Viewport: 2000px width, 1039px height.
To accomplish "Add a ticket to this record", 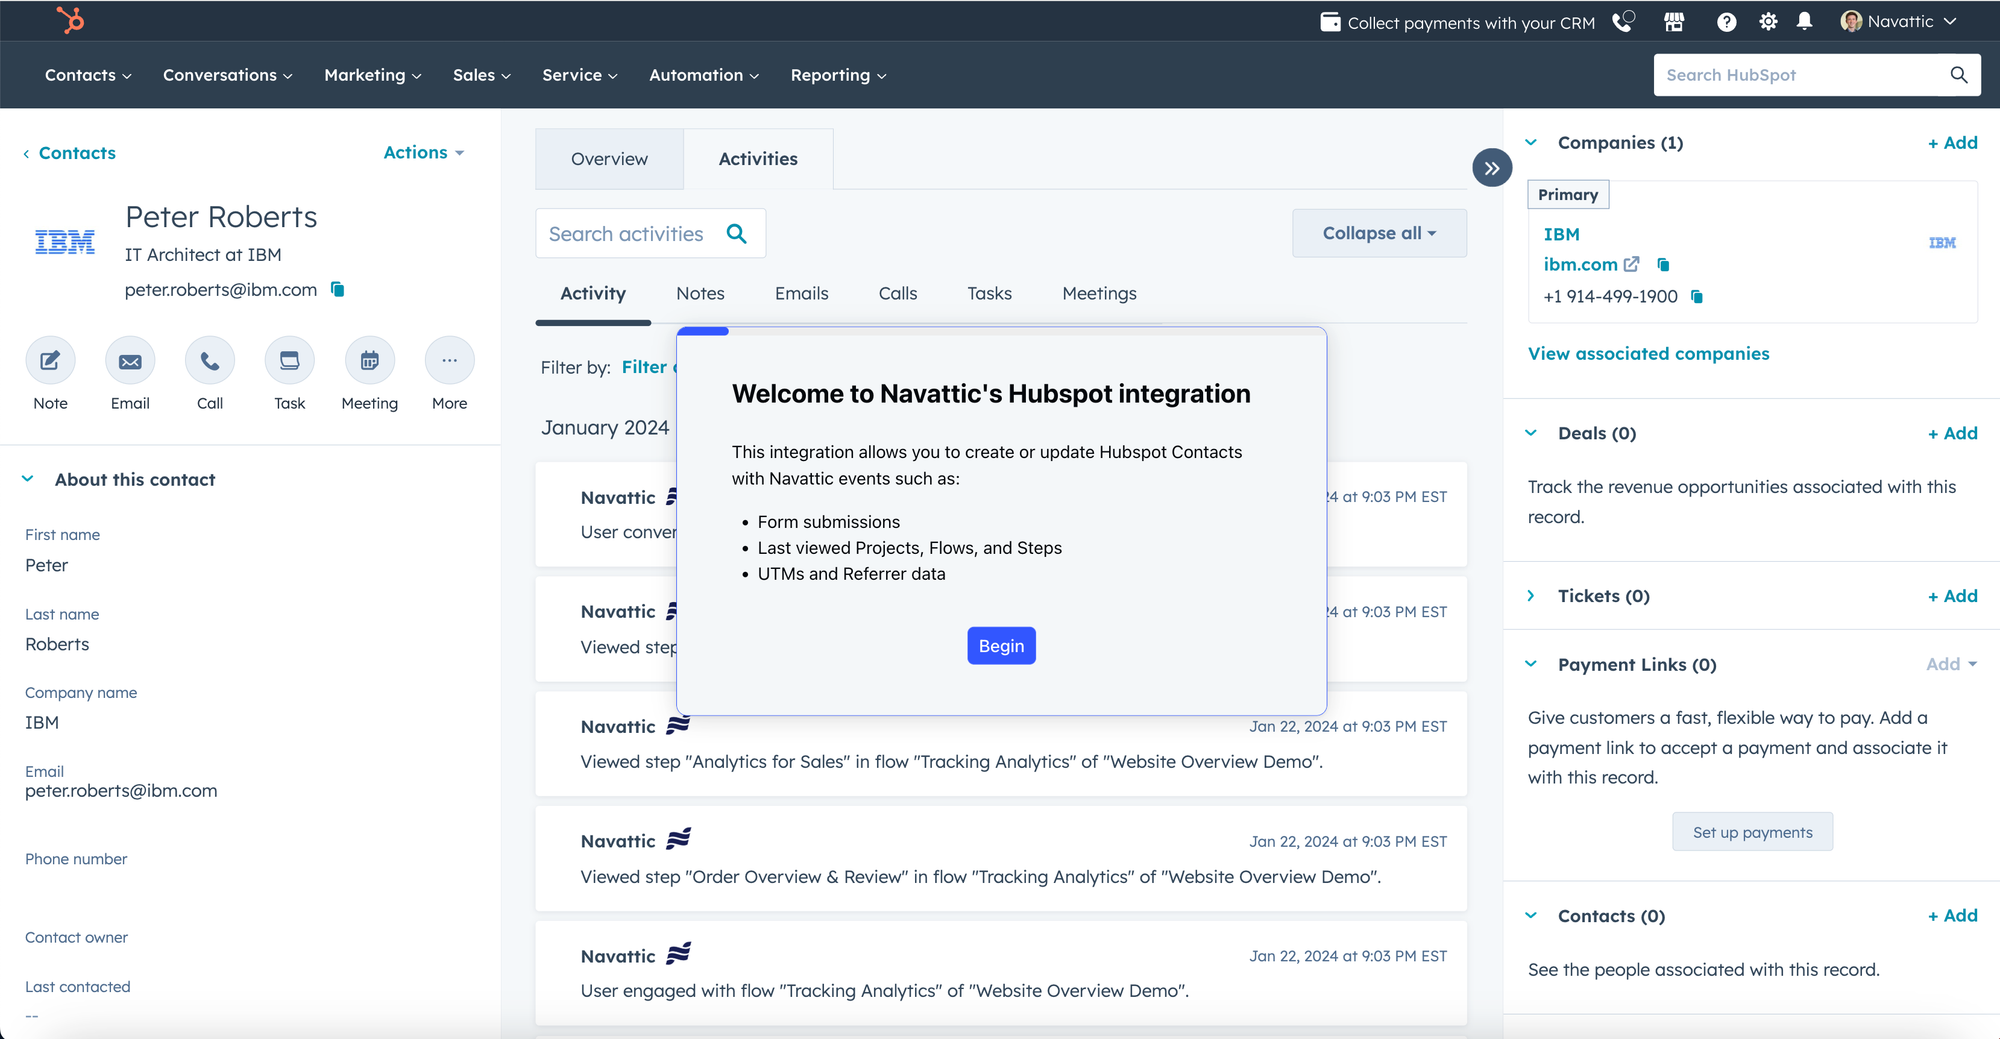I will [x=1952, y=596].
